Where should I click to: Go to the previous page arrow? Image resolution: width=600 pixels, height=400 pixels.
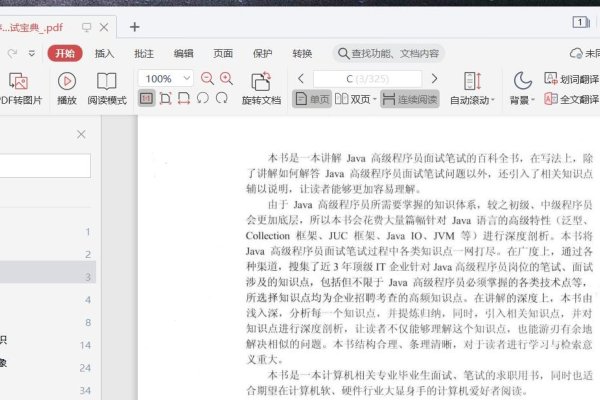[x=301, y=79]
